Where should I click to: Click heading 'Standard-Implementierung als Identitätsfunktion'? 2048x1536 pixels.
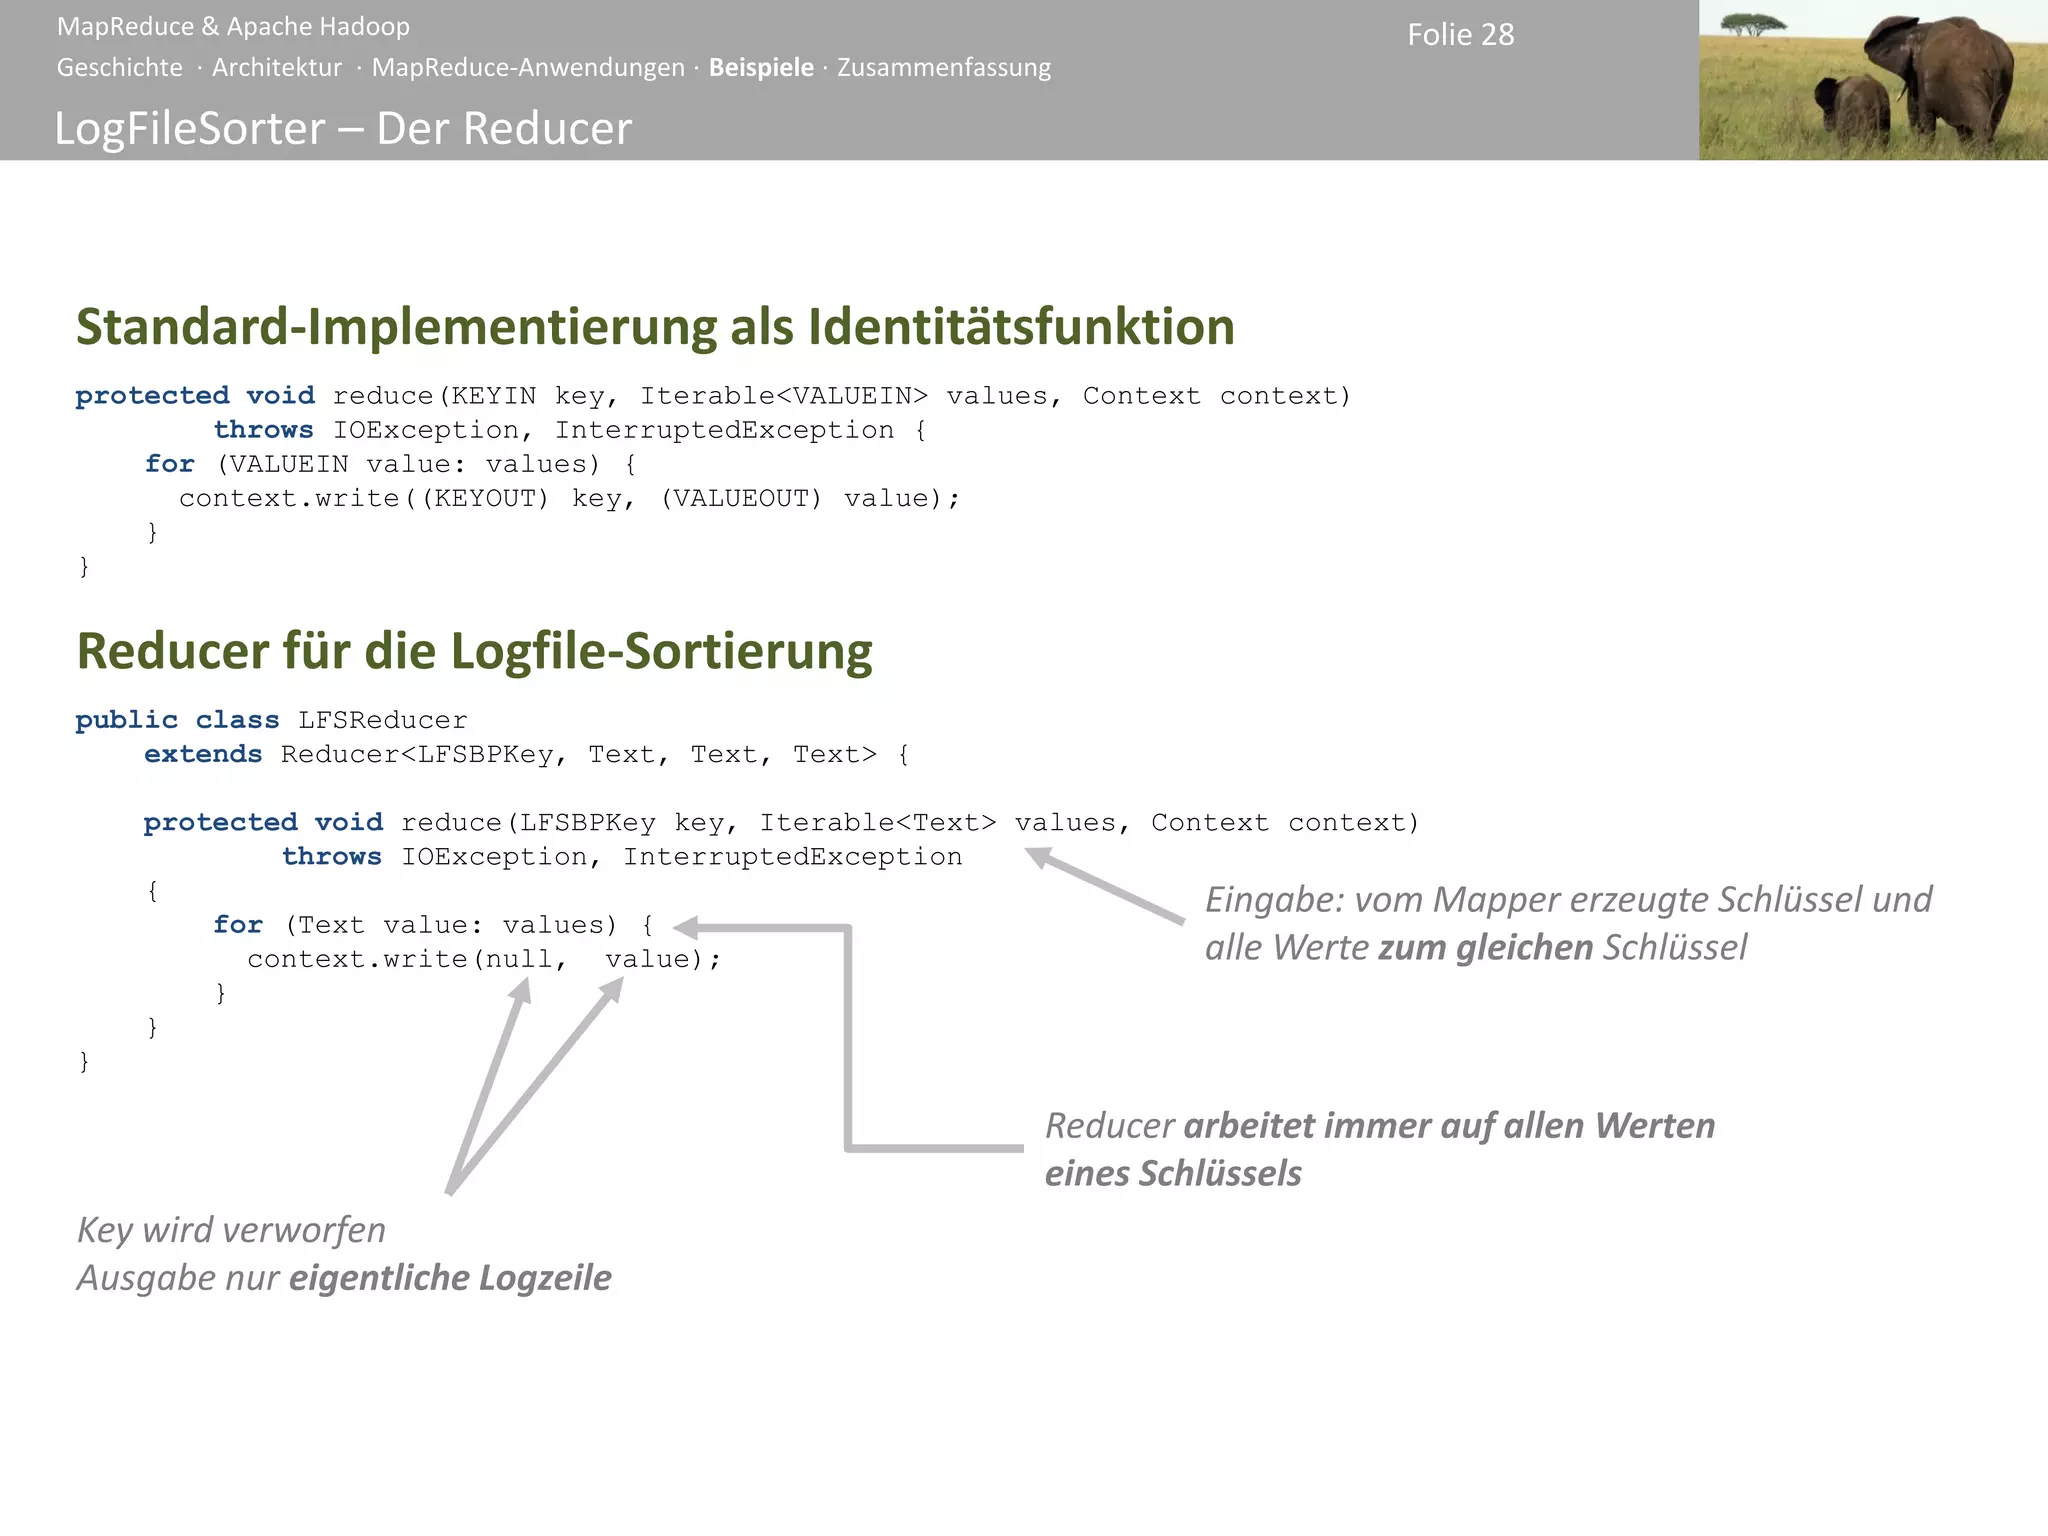point(655,327)
